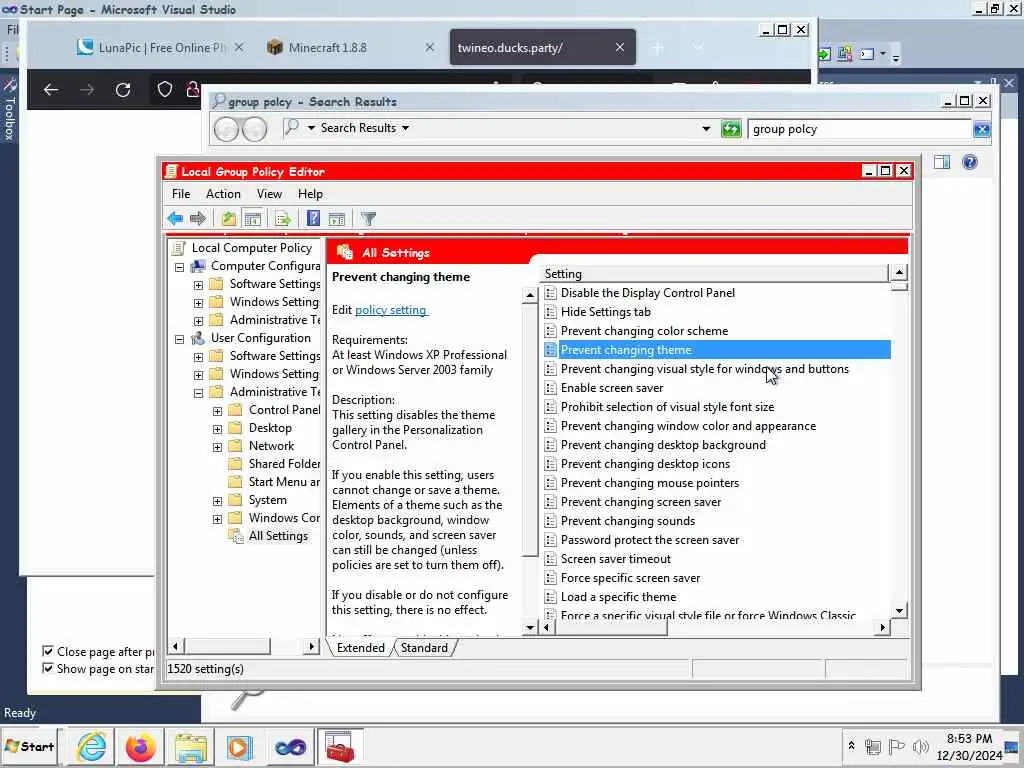Switch to the Standard tab

coord(424,648)
